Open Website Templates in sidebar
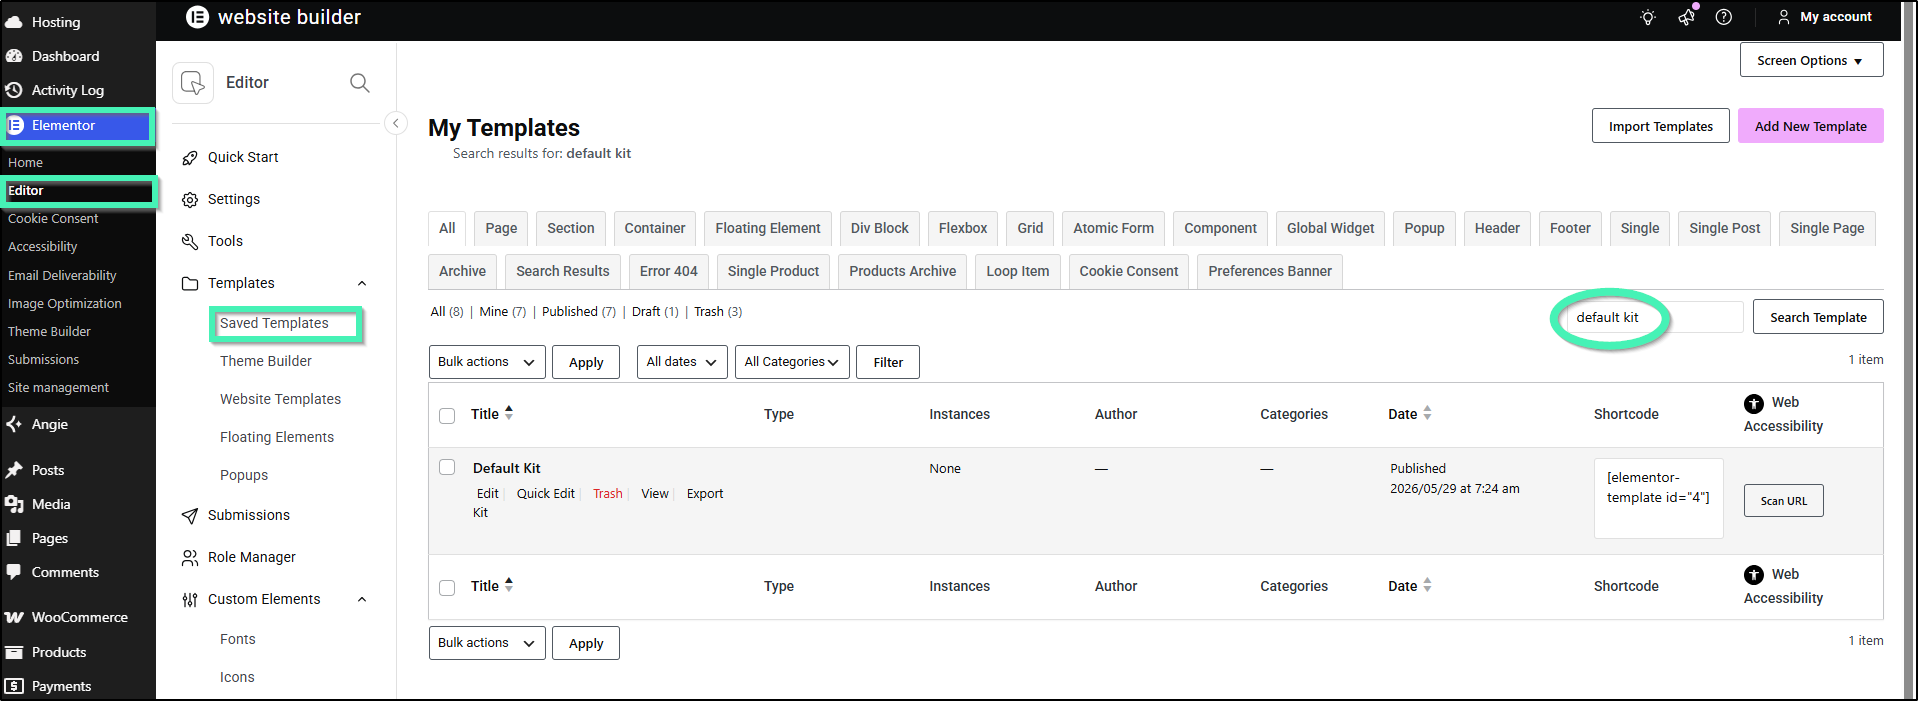 [x=280, y=399]
